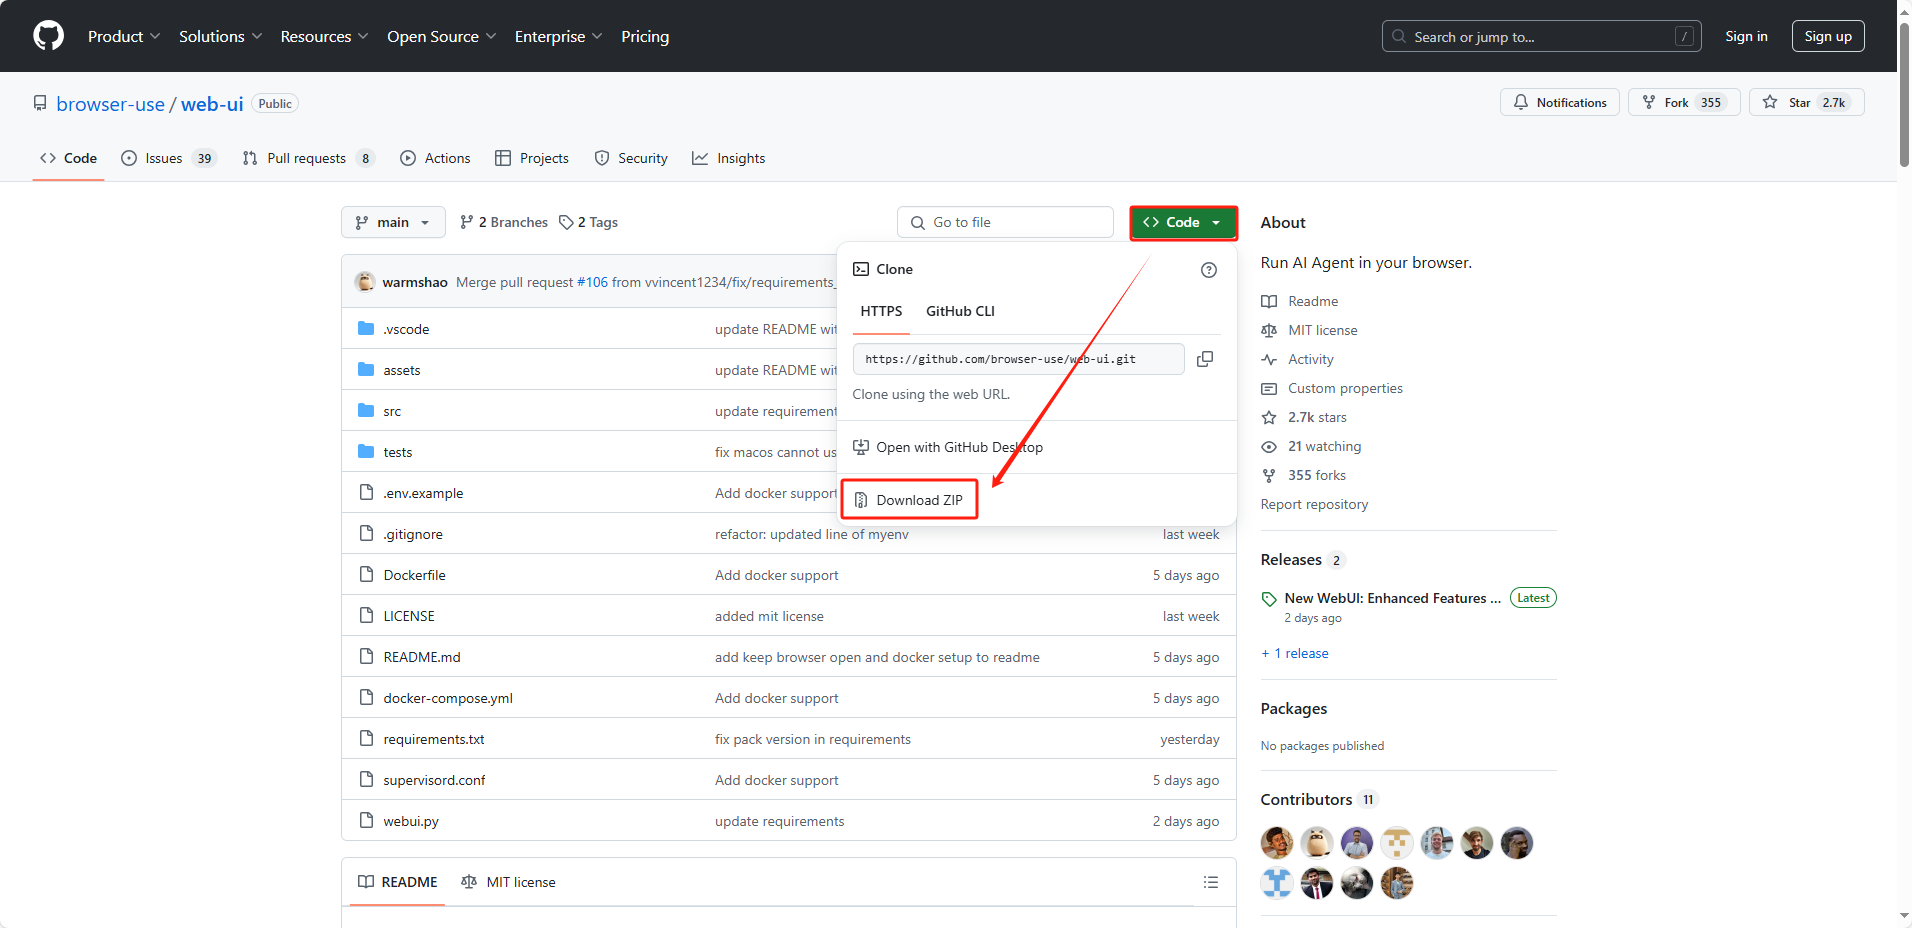Switch to GitHub CLI clone tab
Screen dimensions: 1912x928
[960, 311]
